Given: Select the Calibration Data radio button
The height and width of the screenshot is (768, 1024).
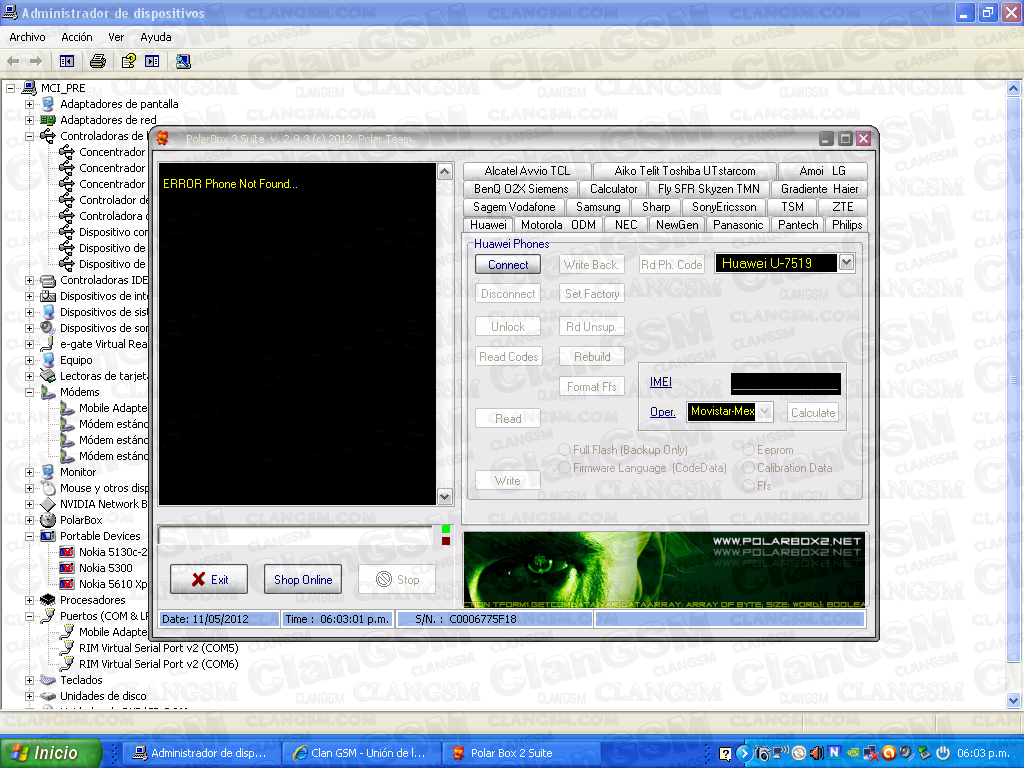Looking at the screenshot, I should [748, 468].
